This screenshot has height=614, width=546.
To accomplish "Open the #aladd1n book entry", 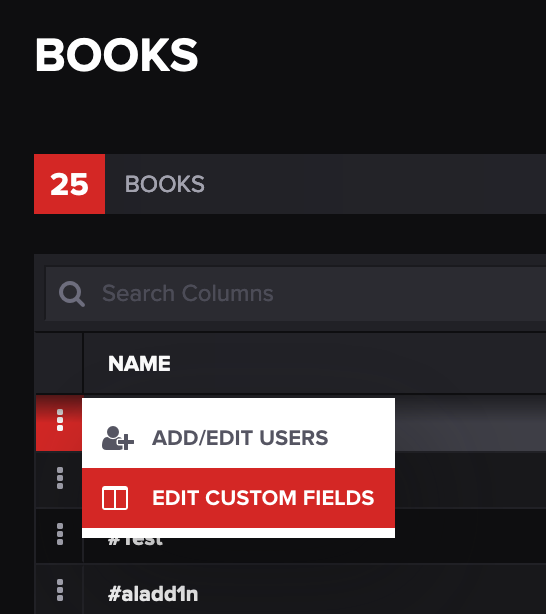I will point(153,594).
